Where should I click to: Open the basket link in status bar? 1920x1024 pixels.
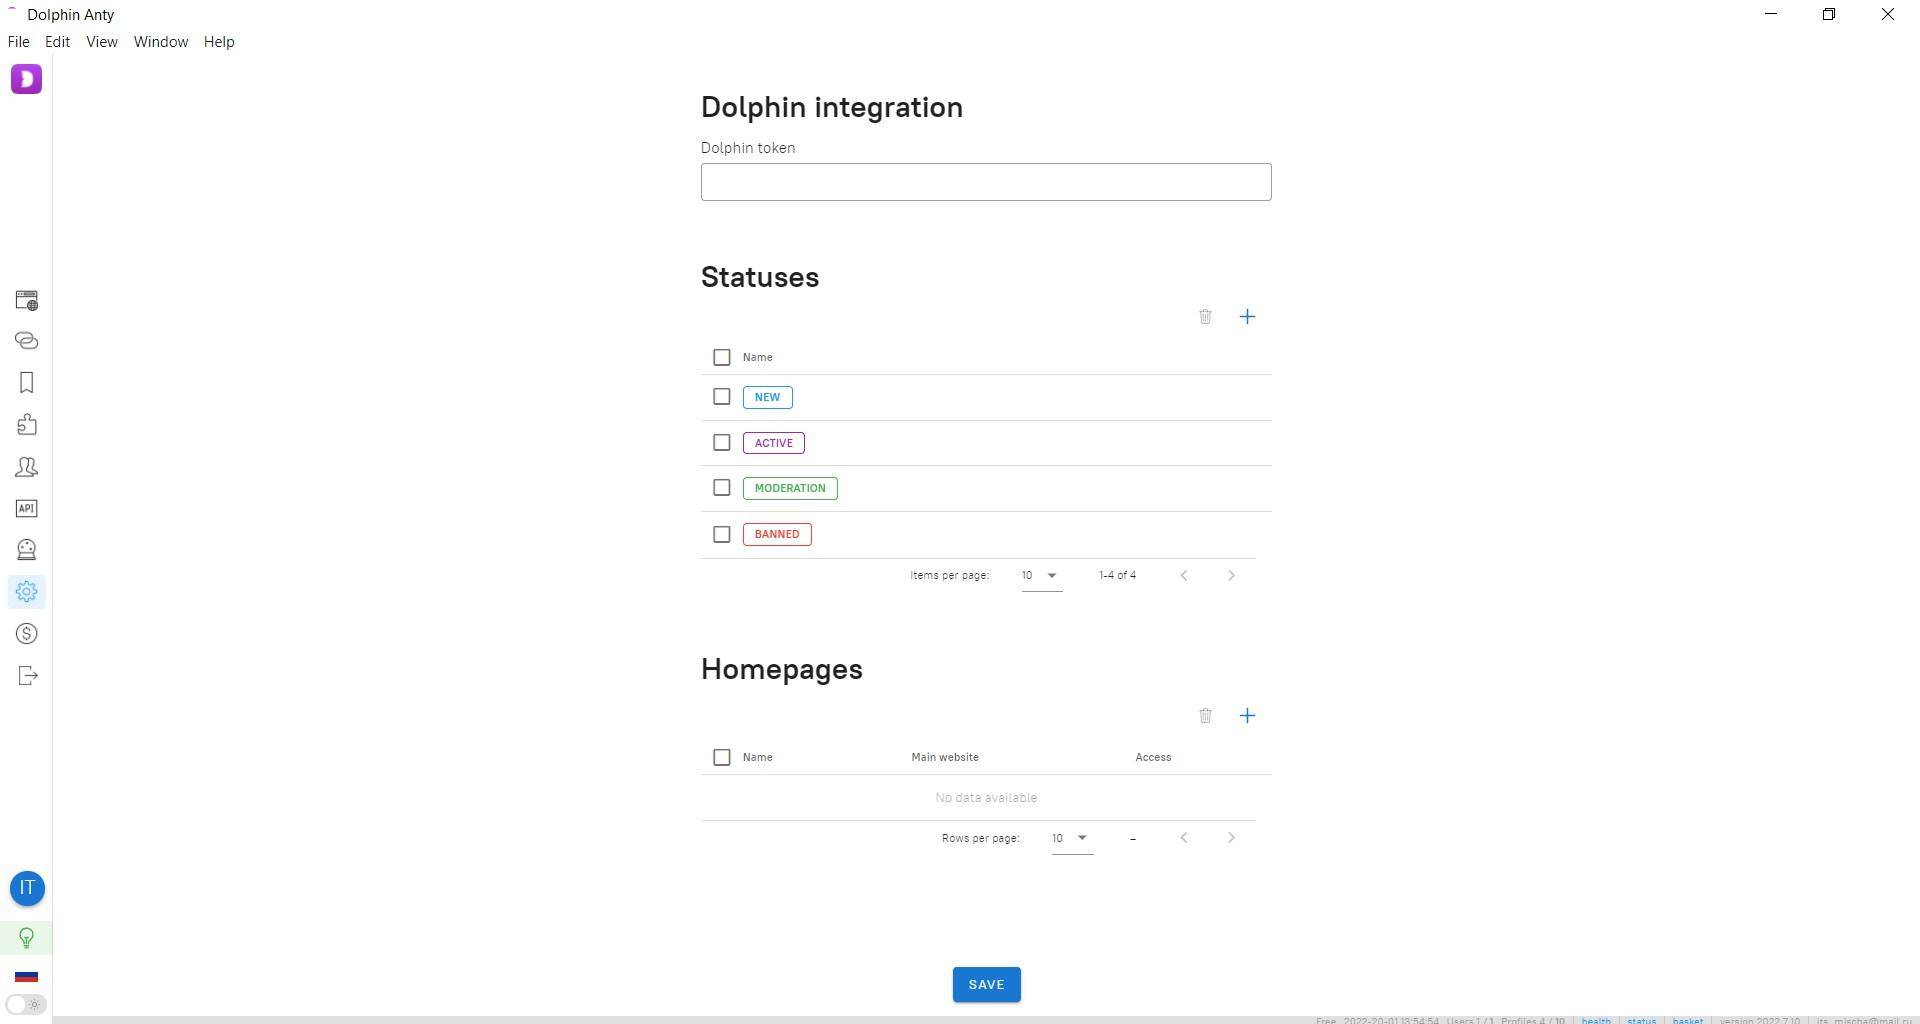click(1688, 1020)
